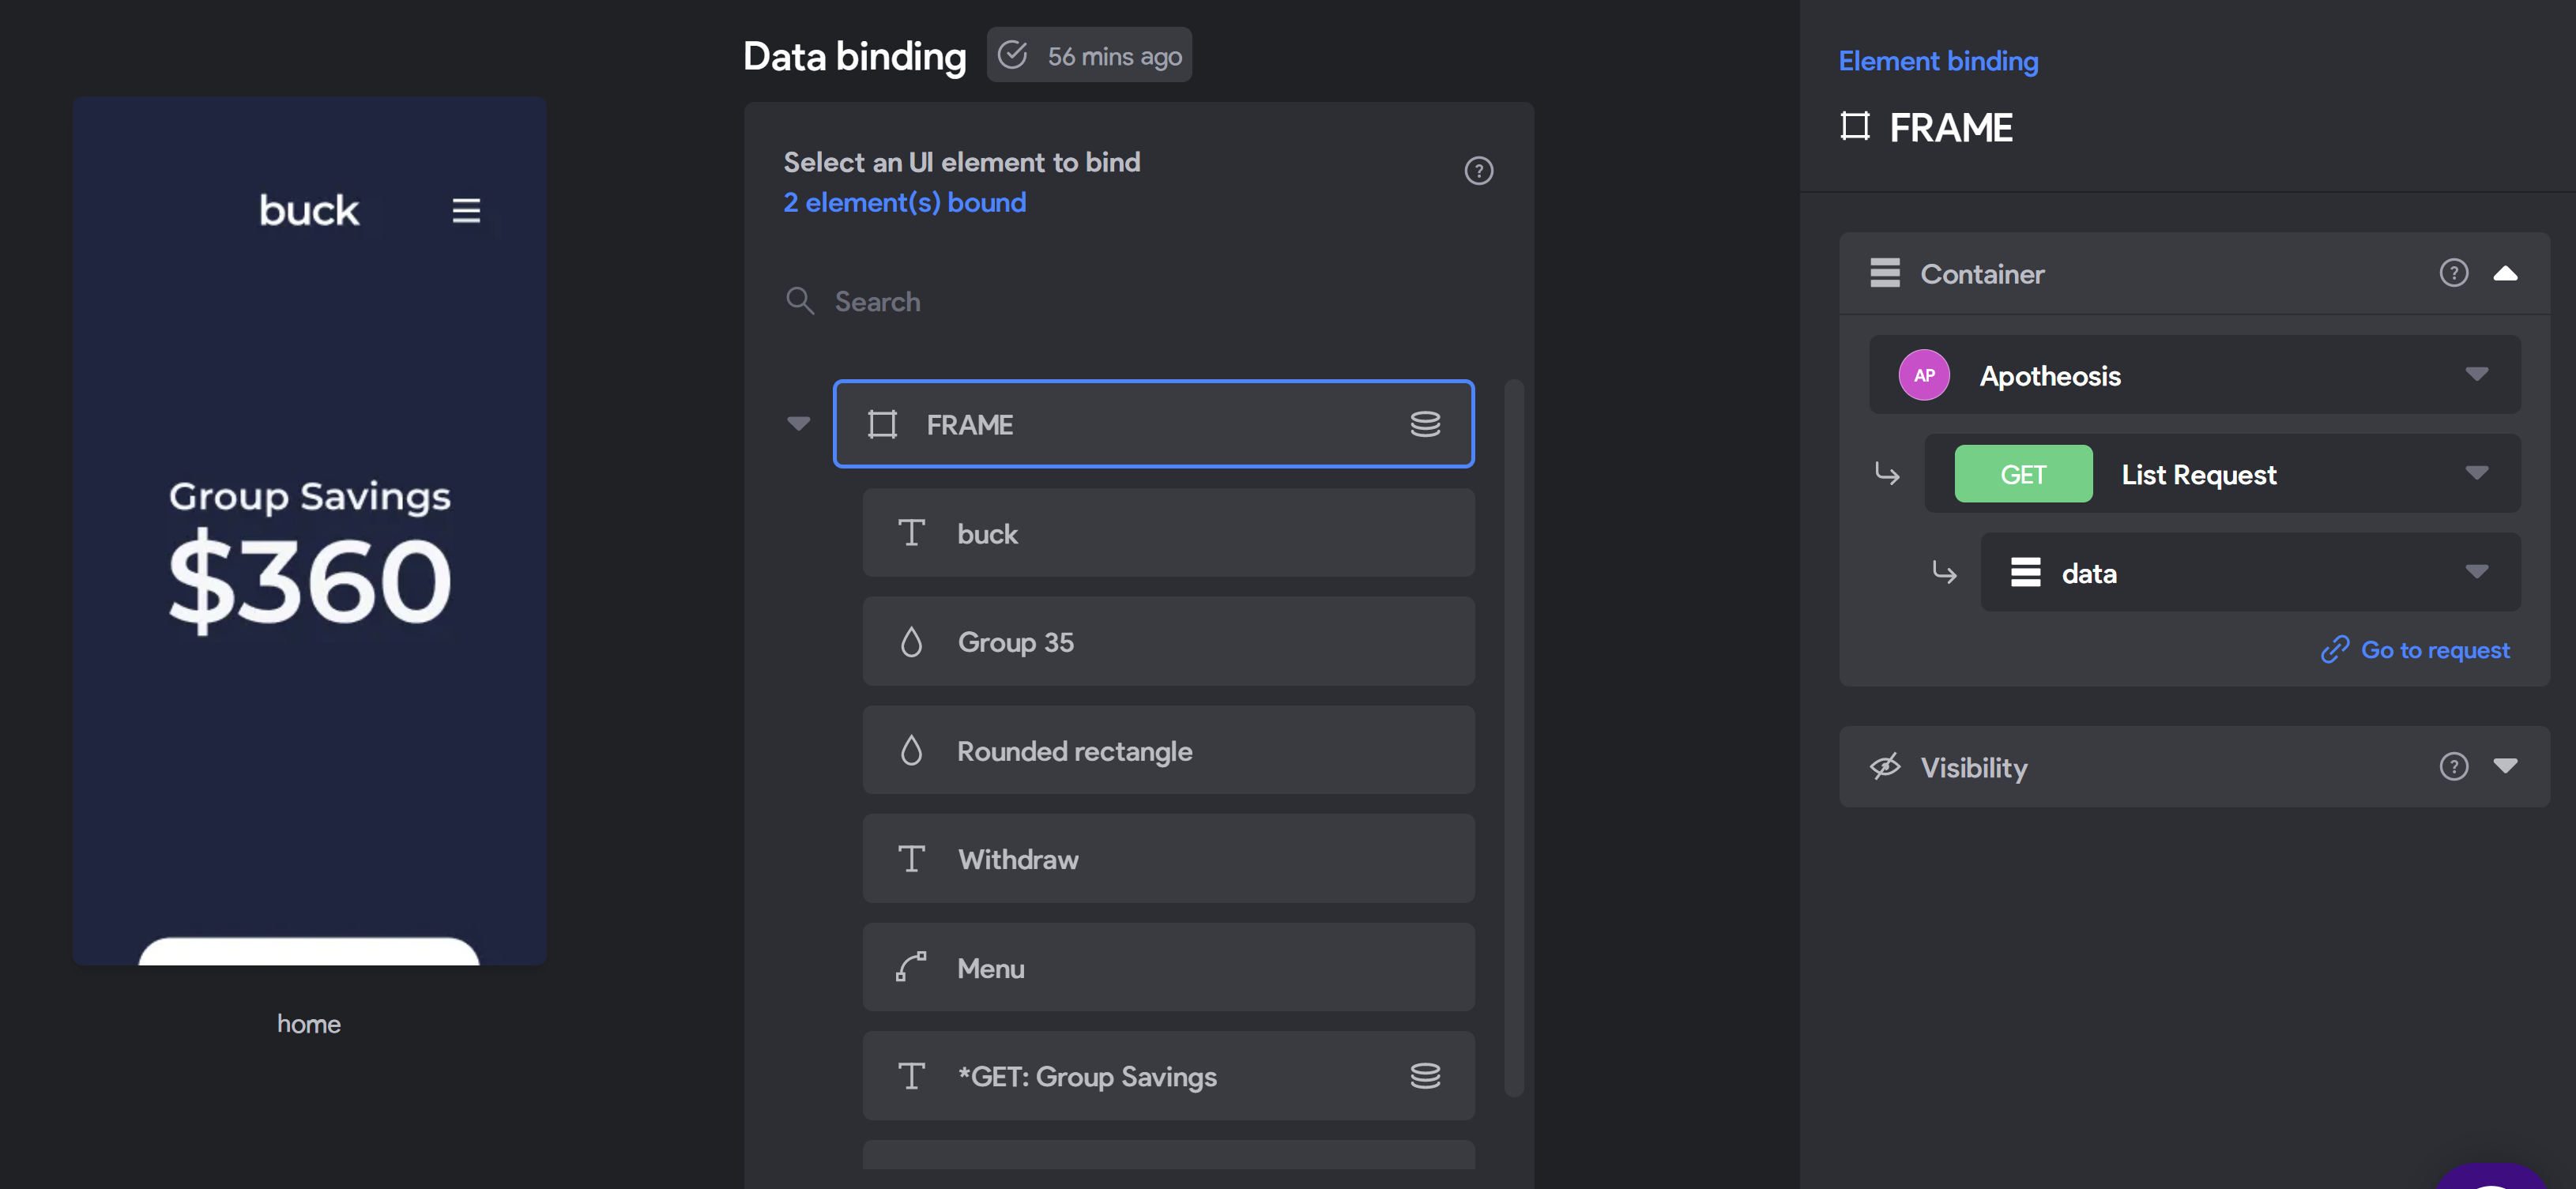Click the text icon beside Withdraw
The height and width of the screenshot is (1189, 2576).
click(x=911, y=858)
